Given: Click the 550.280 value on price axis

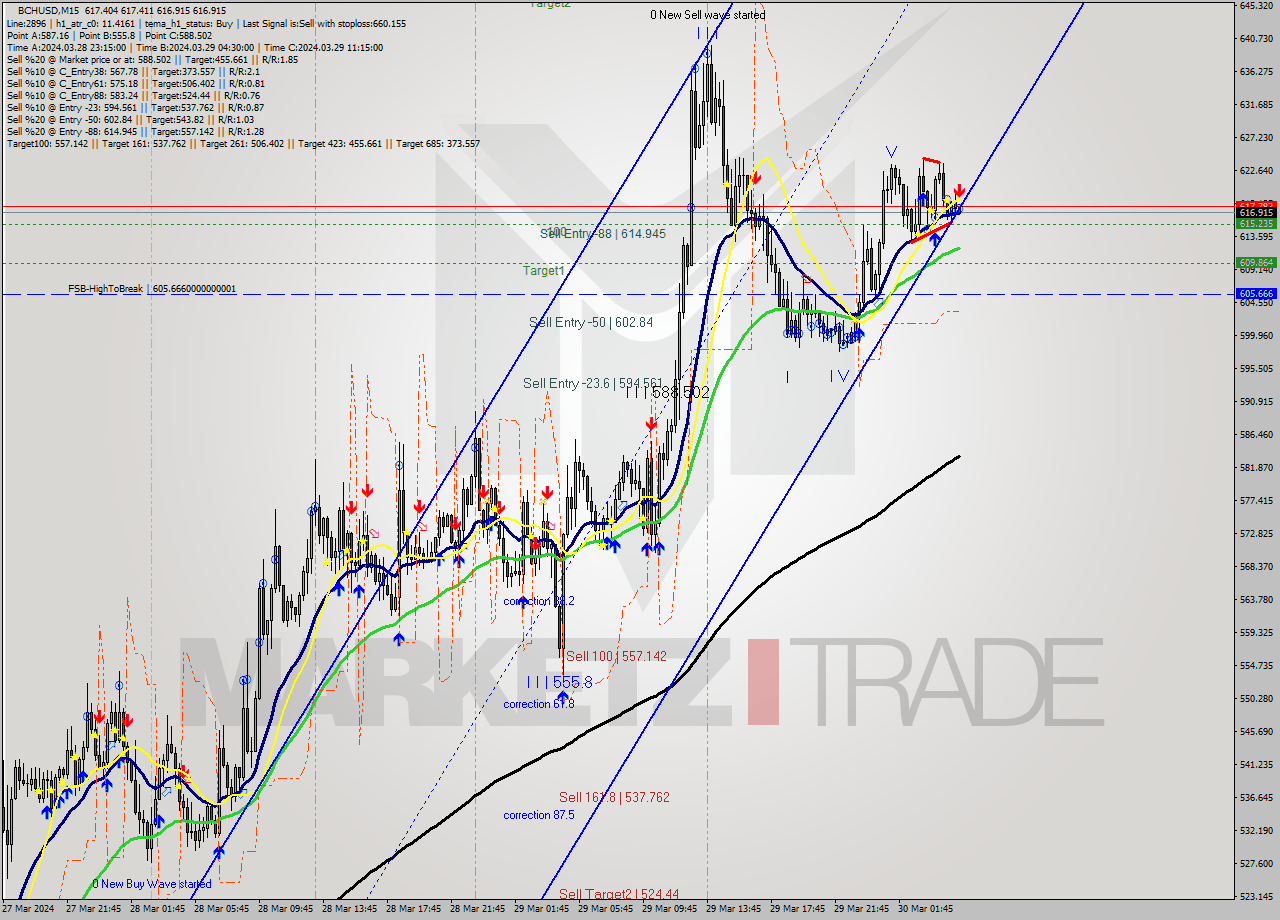Looking at the screenshot, I should tap(1255, 698).
